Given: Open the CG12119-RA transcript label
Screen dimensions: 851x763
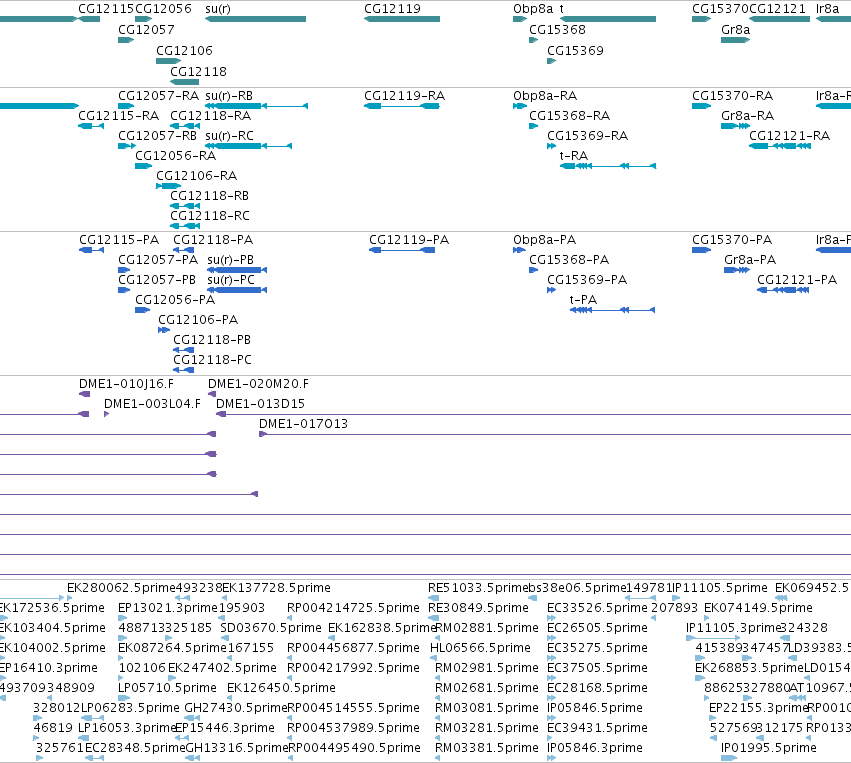Looking at the screenshot, I should (404, 96).
